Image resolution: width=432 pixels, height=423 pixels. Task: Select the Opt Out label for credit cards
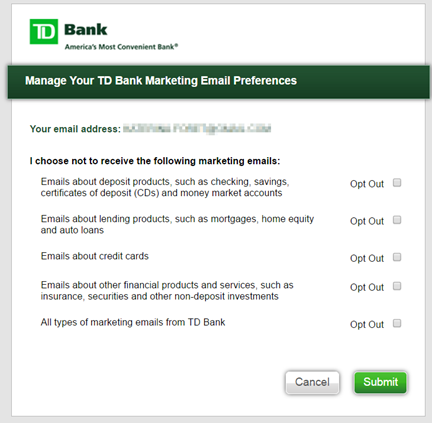[367, 258]
